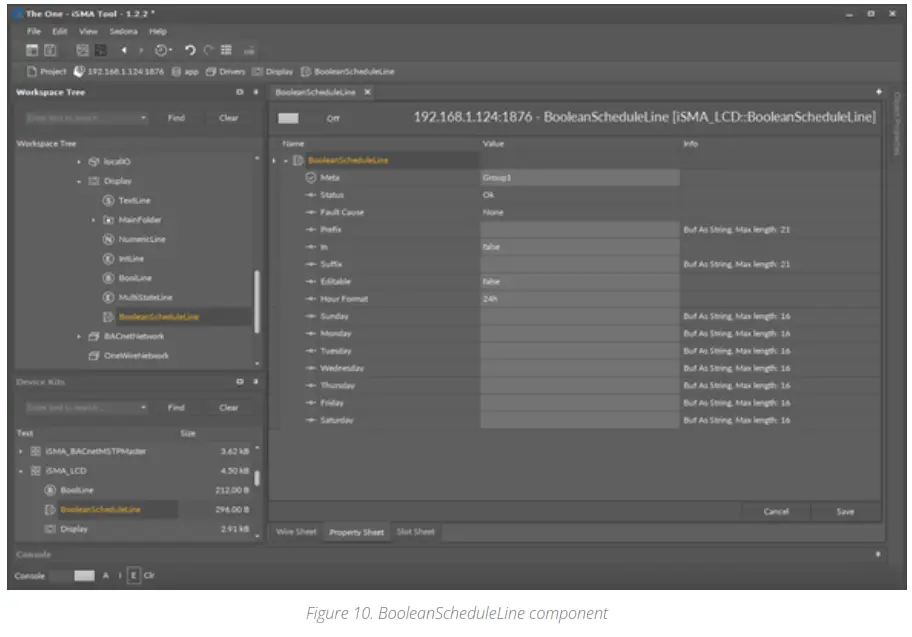The height and width of the screenshot is (637, 912).
Task: Click the Meta shield icon in property sheet
Action: [311, 177]
